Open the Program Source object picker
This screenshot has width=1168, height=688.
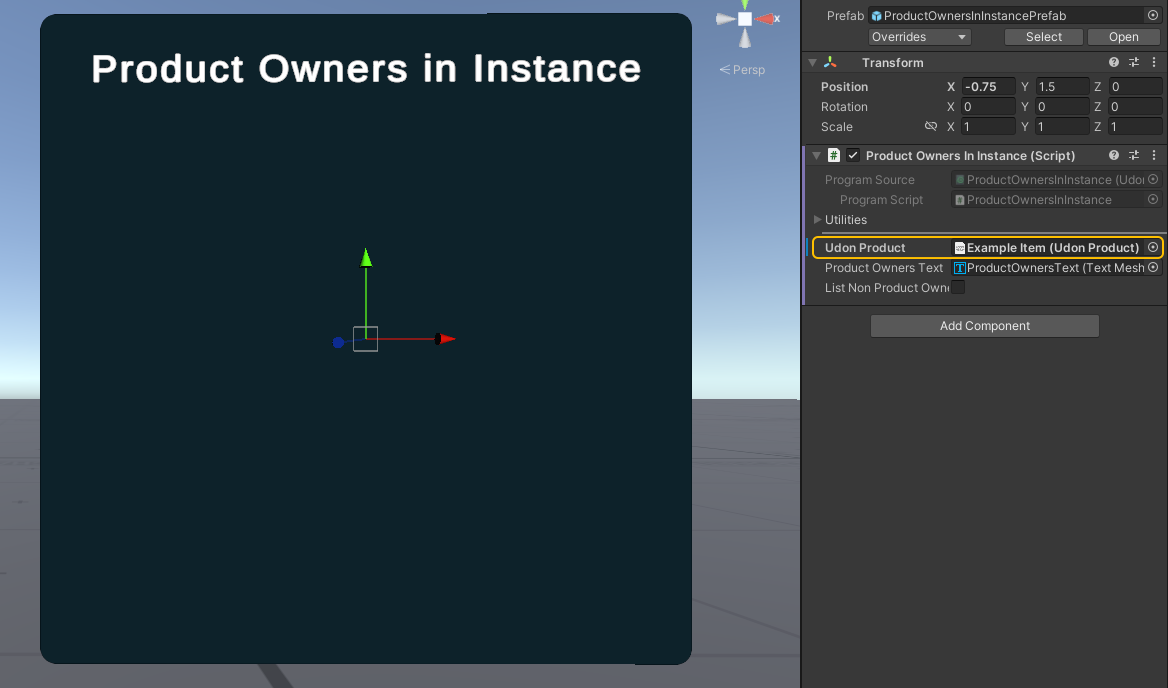[x=1153, y=179]
